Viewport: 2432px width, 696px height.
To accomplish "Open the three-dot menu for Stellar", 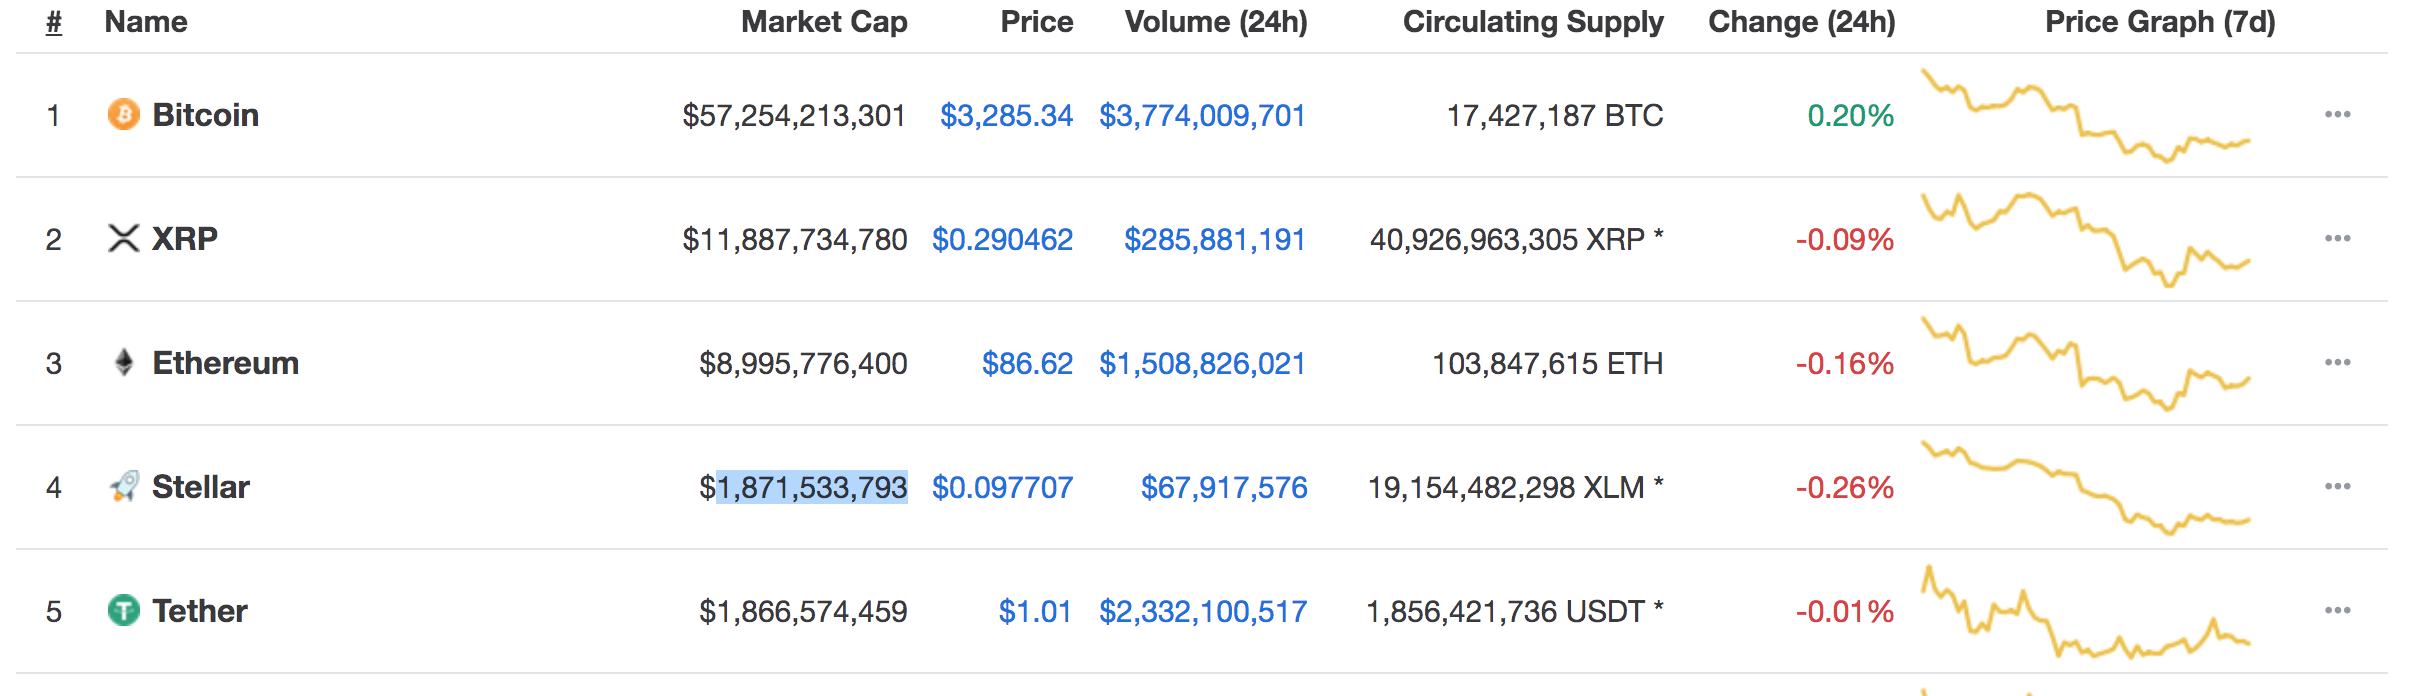I will (x=2337, y=486).
